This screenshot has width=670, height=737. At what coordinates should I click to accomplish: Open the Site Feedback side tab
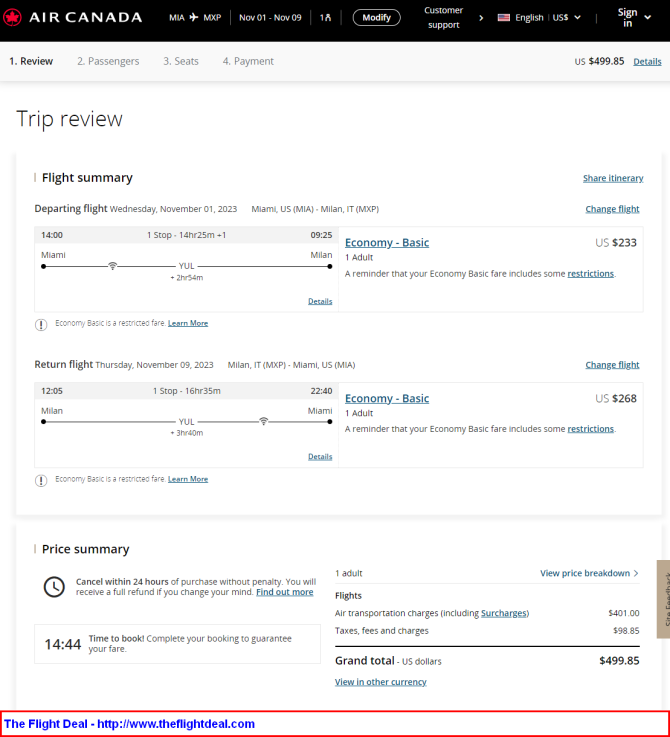point(663,599)
